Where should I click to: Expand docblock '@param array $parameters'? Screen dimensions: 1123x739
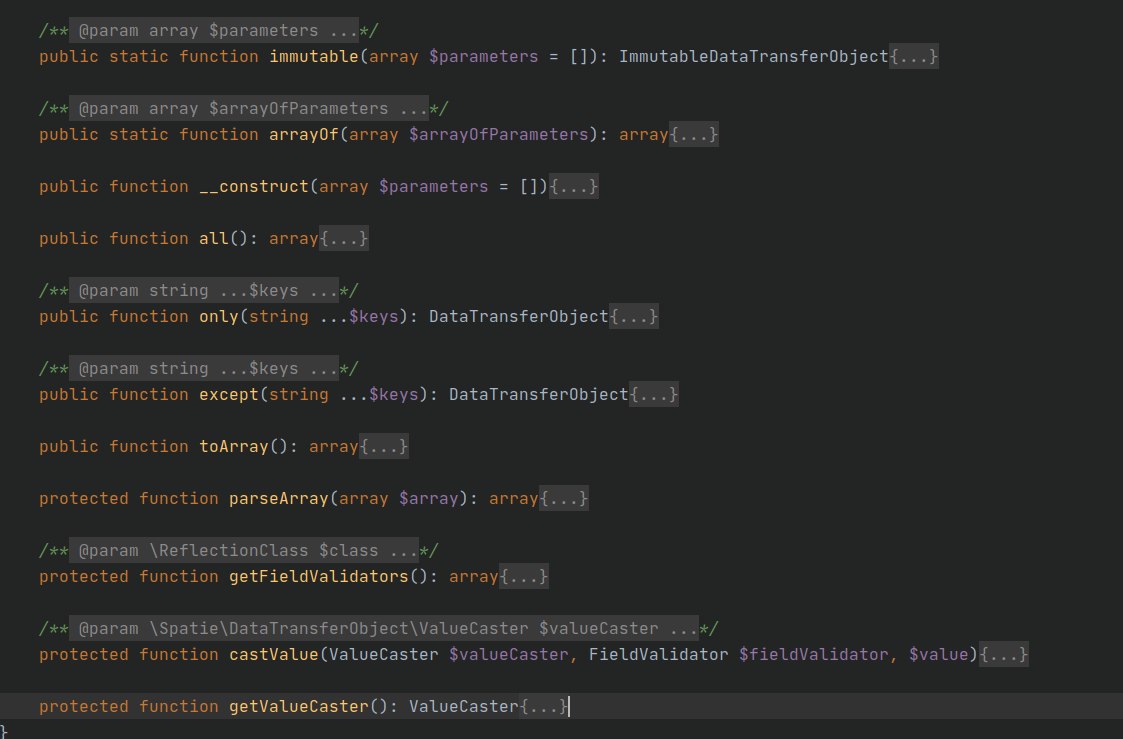[213, 31]
